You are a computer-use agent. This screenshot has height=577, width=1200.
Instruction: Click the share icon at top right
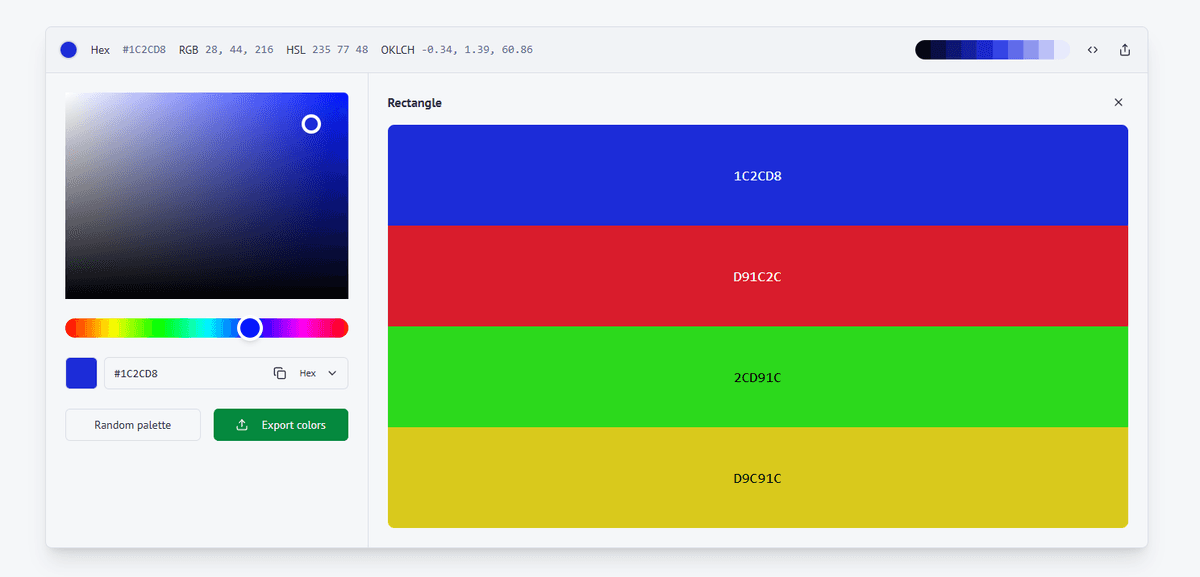tap(1124, 49)
